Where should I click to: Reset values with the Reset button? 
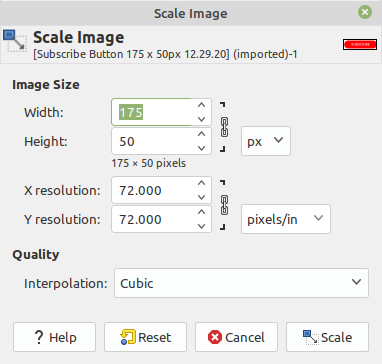145,337
